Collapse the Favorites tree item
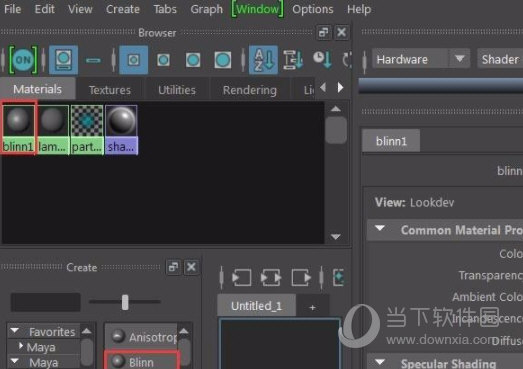 (15, 330)
